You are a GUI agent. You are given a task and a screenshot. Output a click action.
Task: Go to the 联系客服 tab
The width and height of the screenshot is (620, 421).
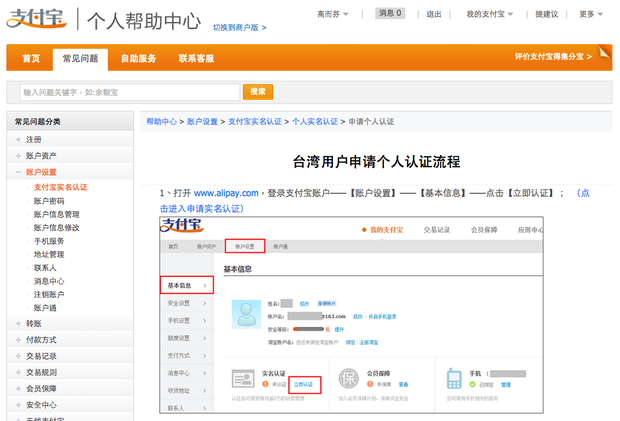(196, 59)
